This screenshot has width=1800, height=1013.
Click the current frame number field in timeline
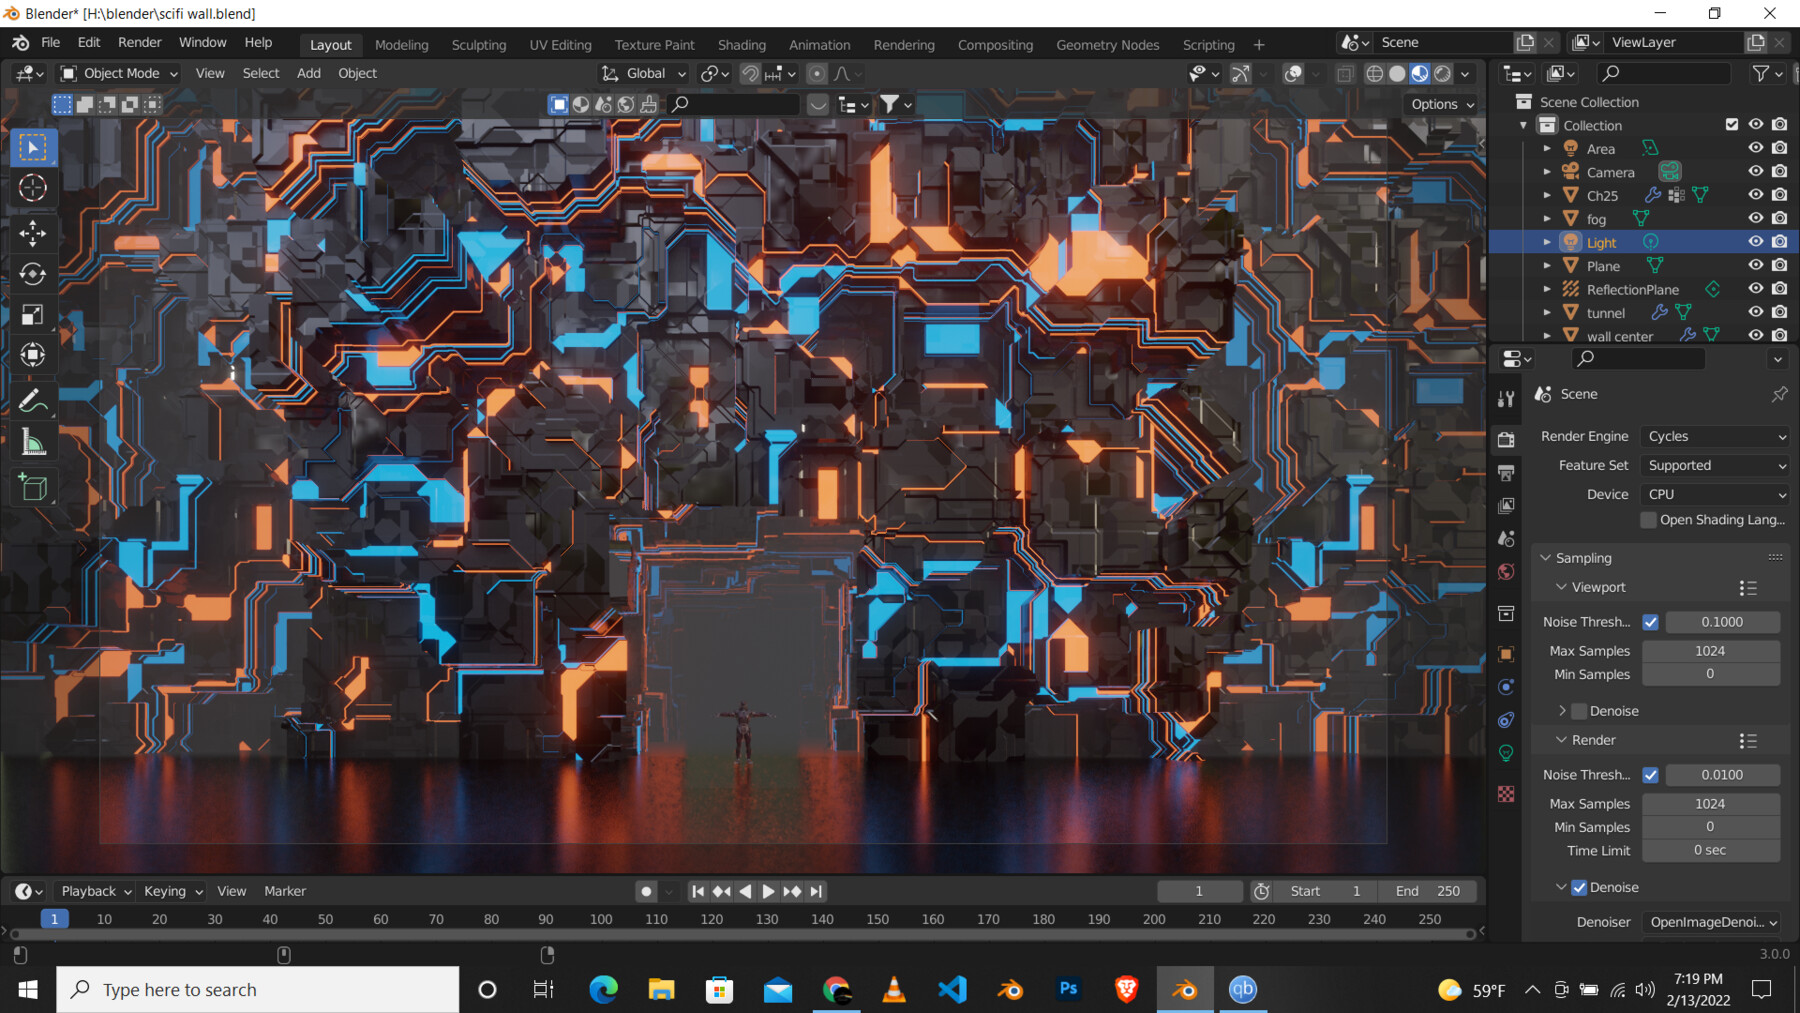click(1199, 890)
